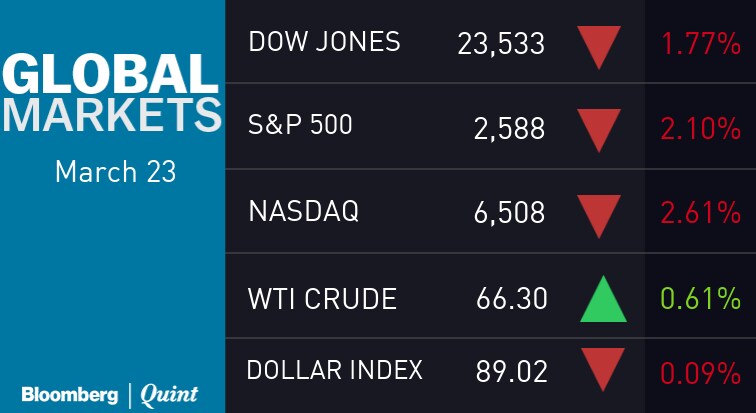The width and height of the screenshot is (756, 413).
Task: Select the green 0.61% crude change
Action: click(700, 299)
